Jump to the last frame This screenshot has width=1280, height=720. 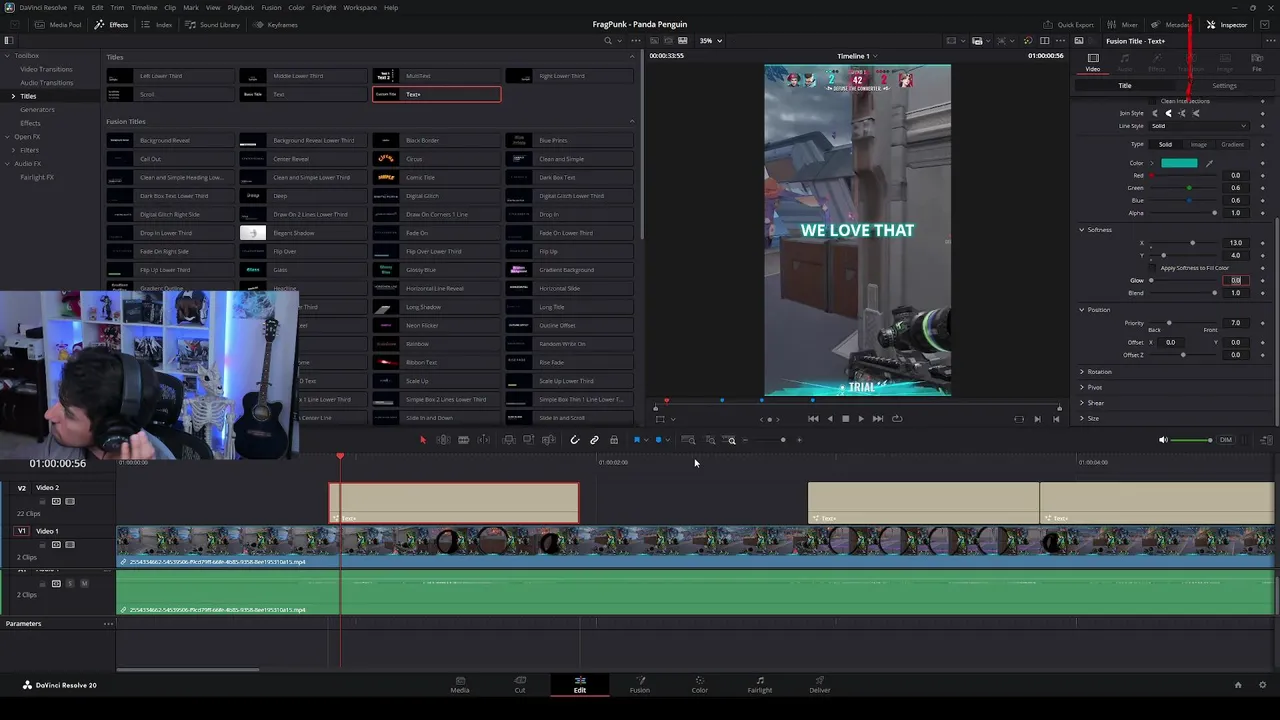[878, 419]
